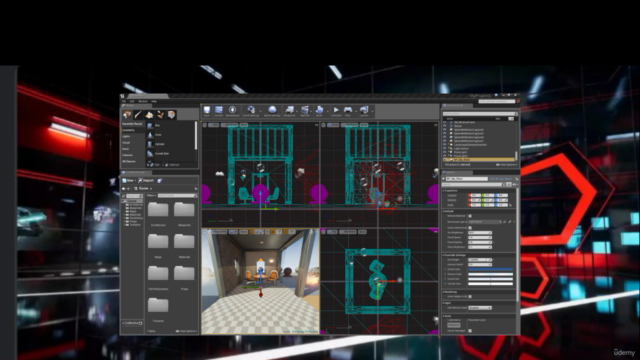This screenshot has width=640, height=360.
Task: Click the Game path breadcrumb
Action: point(143,189)
